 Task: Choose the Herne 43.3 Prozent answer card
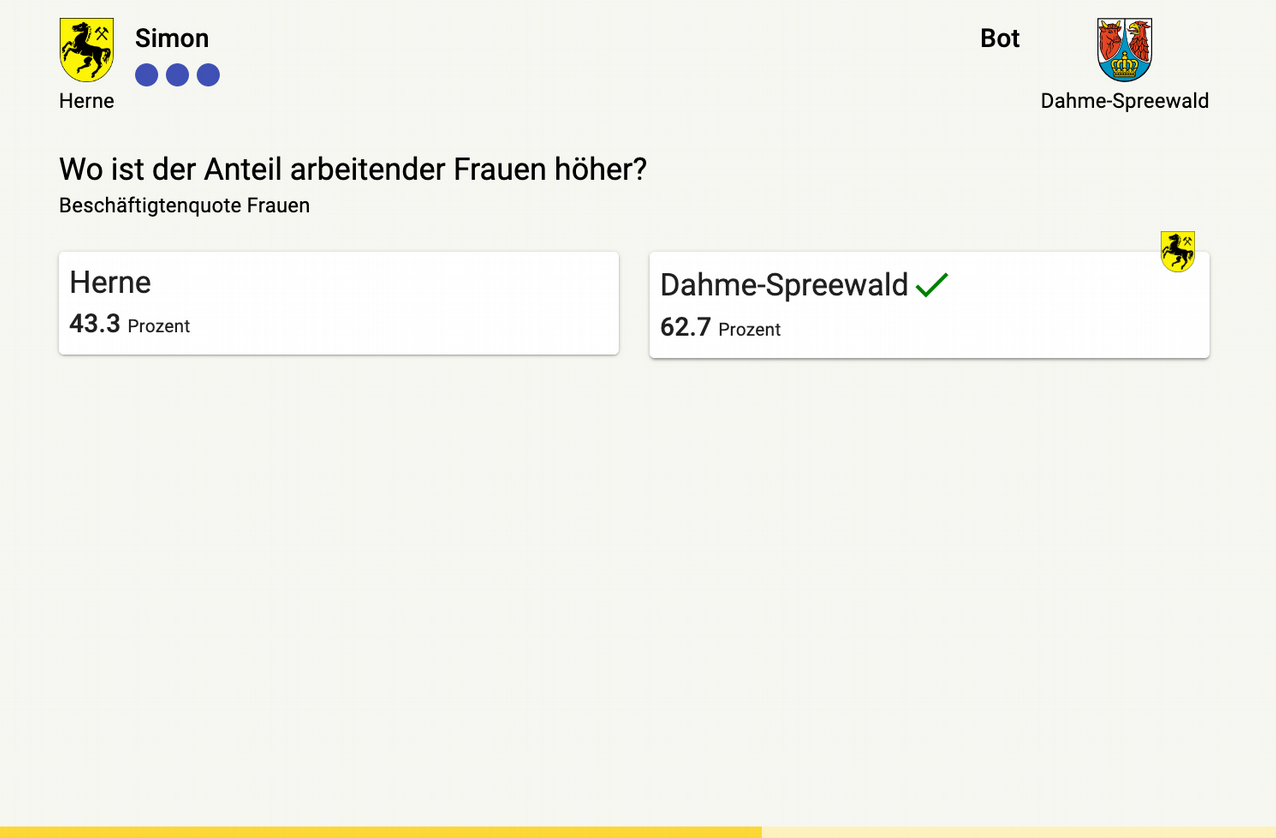(x=338, y=302)
